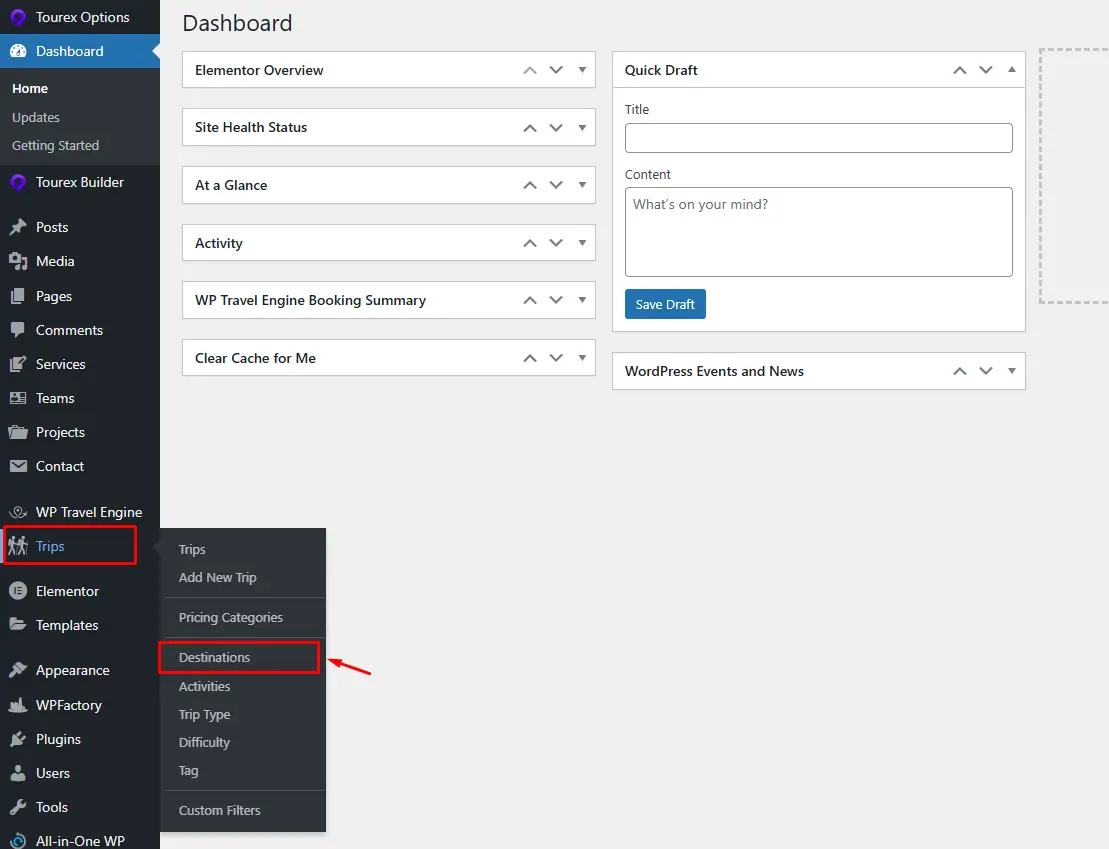Click the Posts pushpin icon
1109x849 pixels.
click(18, 227)
